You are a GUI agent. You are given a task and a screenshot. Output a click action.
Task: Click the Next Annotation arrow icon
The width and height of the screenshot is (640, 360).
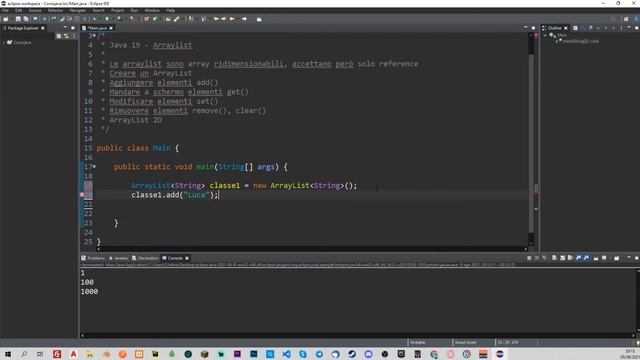pyautogui.click(x=191, y=19)
